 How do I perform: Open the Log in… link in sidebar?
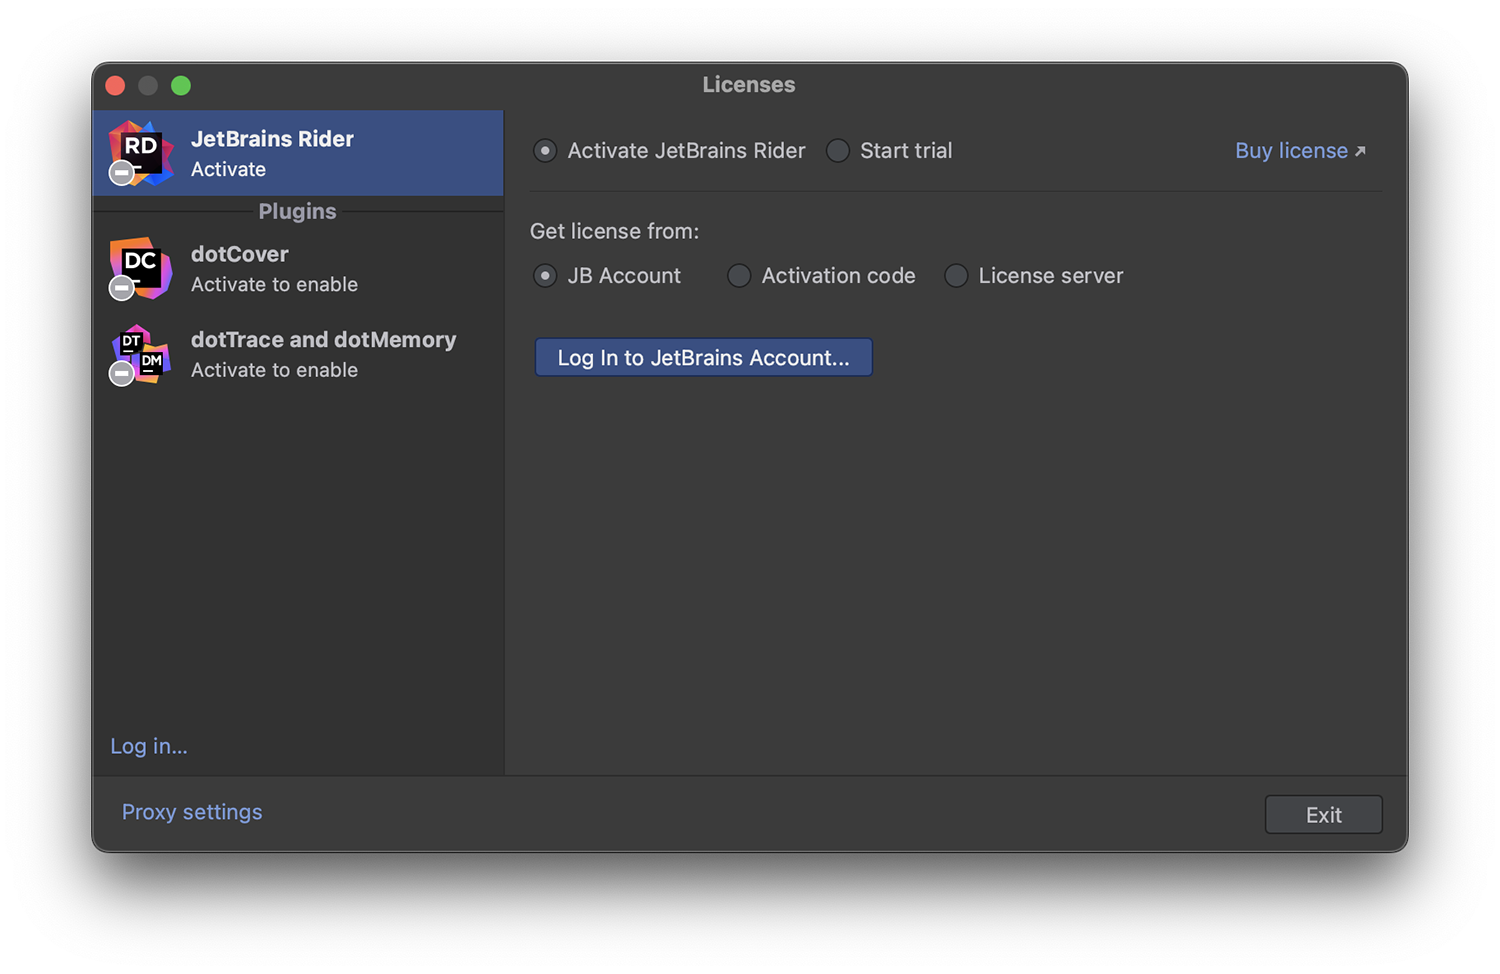coord(149,746)
